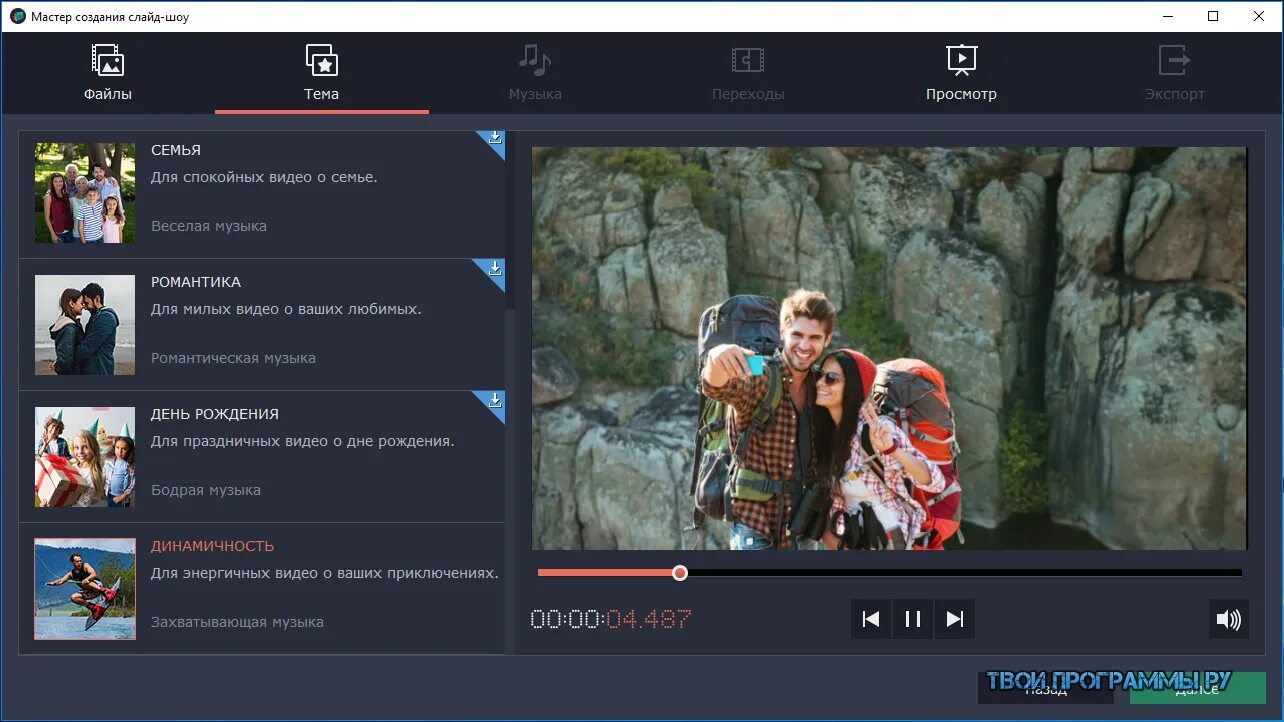Close the slideshow wizard window
The height and width of the screenshot is (722, 1284).
point(1259,16)
